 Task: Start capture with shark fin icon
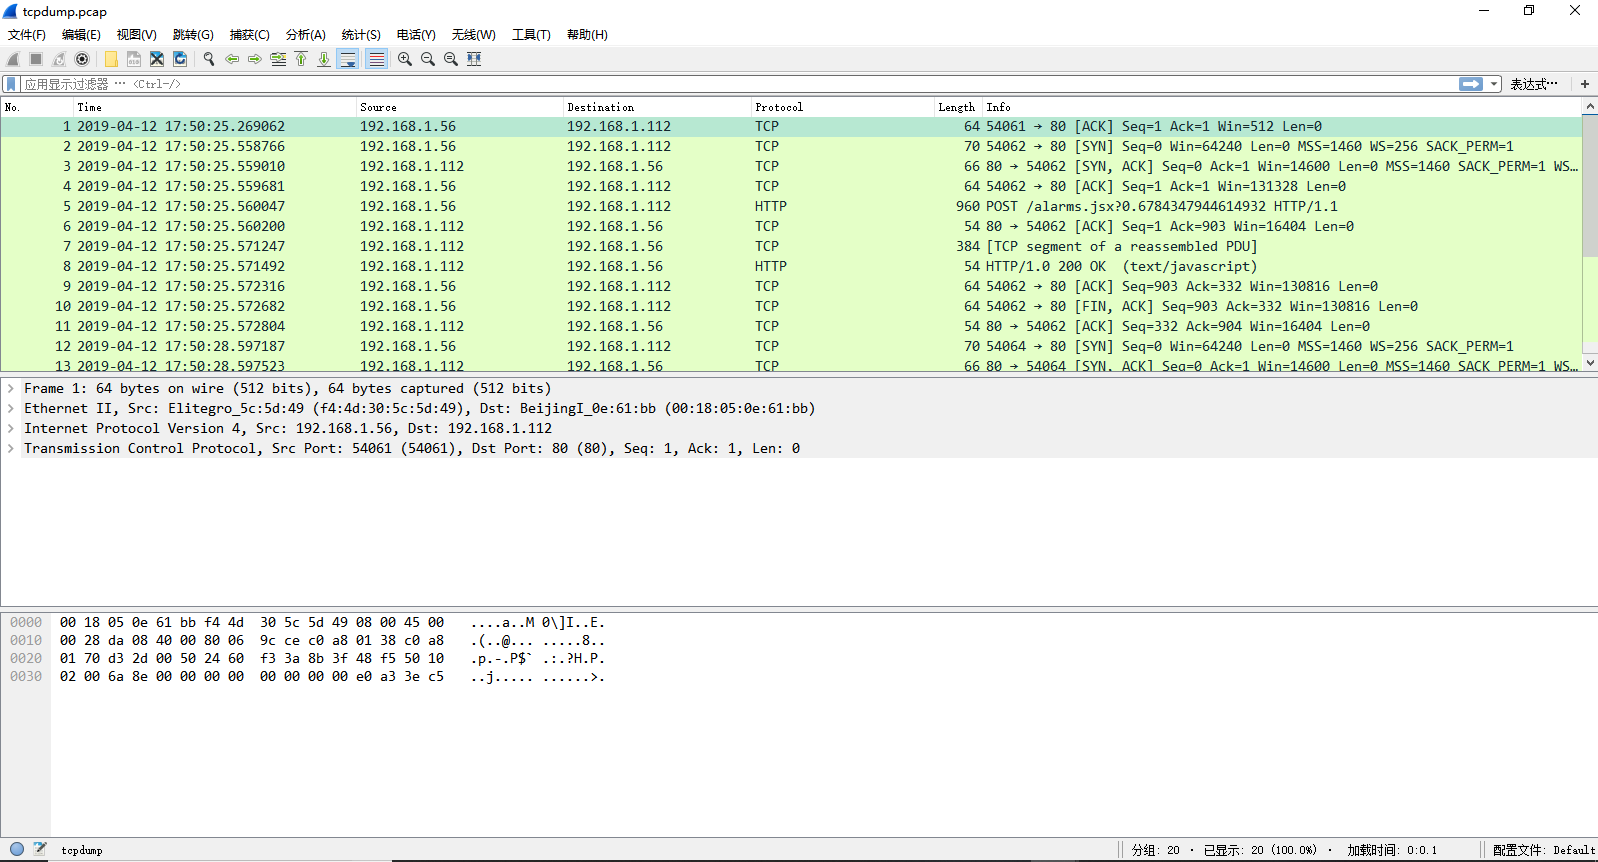pyautogui.click(x=13, y=59)
